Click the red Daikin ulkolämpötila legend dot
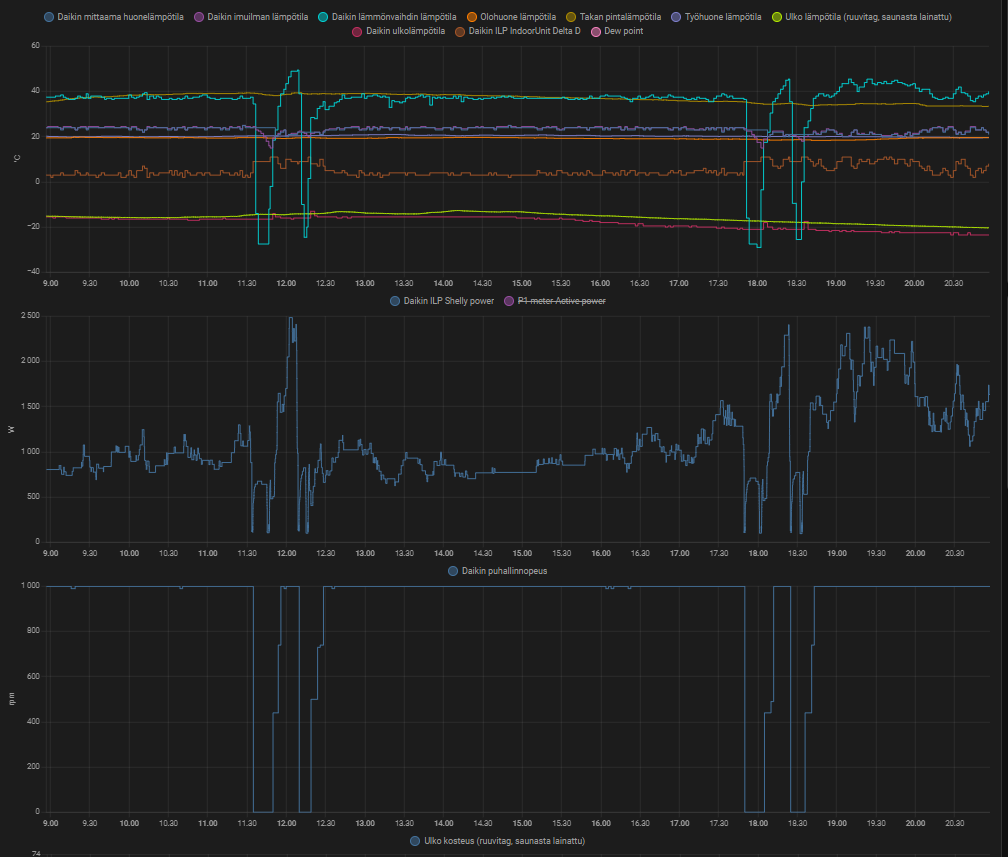Image resolution: width=1008 pixels, height=857 pixels. (358, 32)
